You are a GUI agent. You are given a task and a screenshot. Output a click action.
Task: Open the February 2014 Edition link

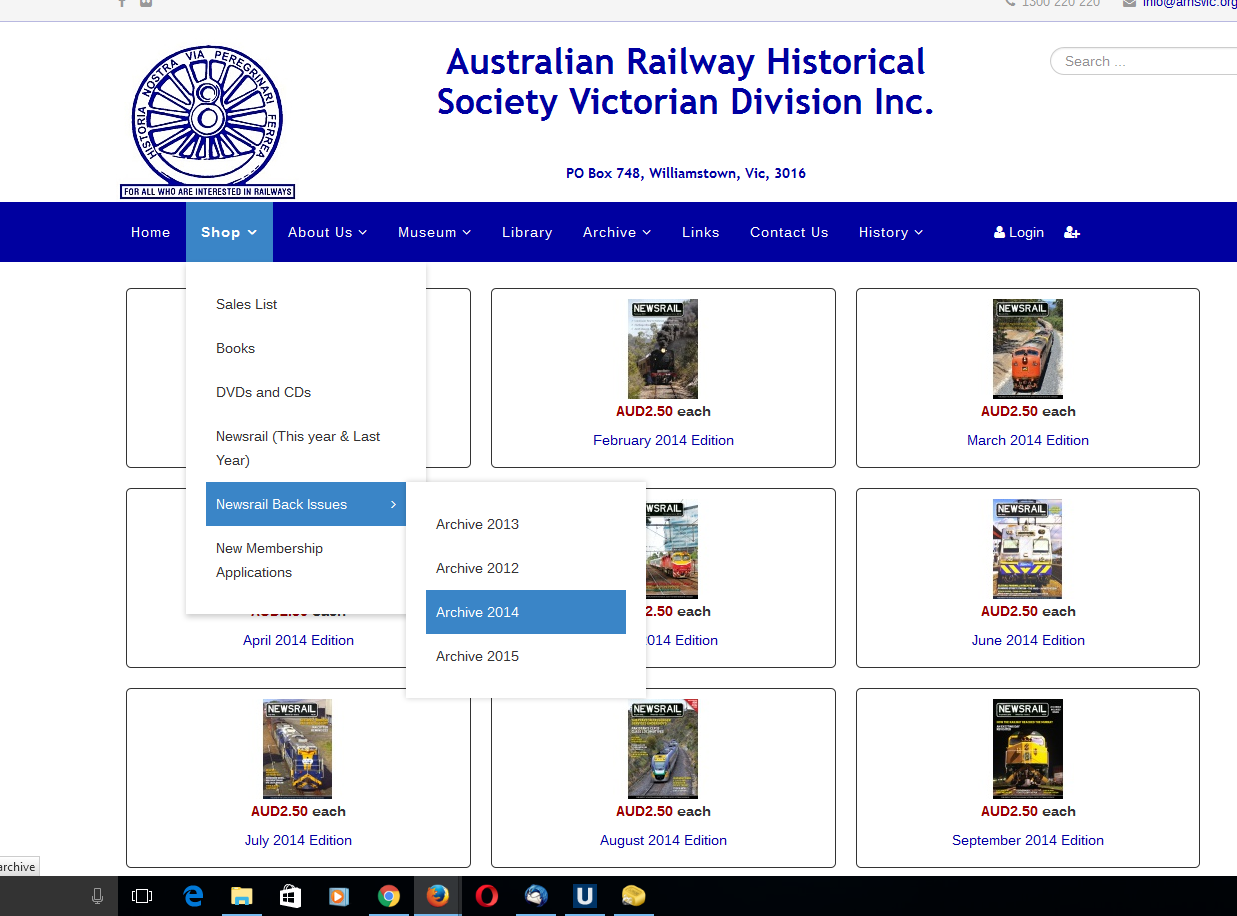(x=663, y=440)
